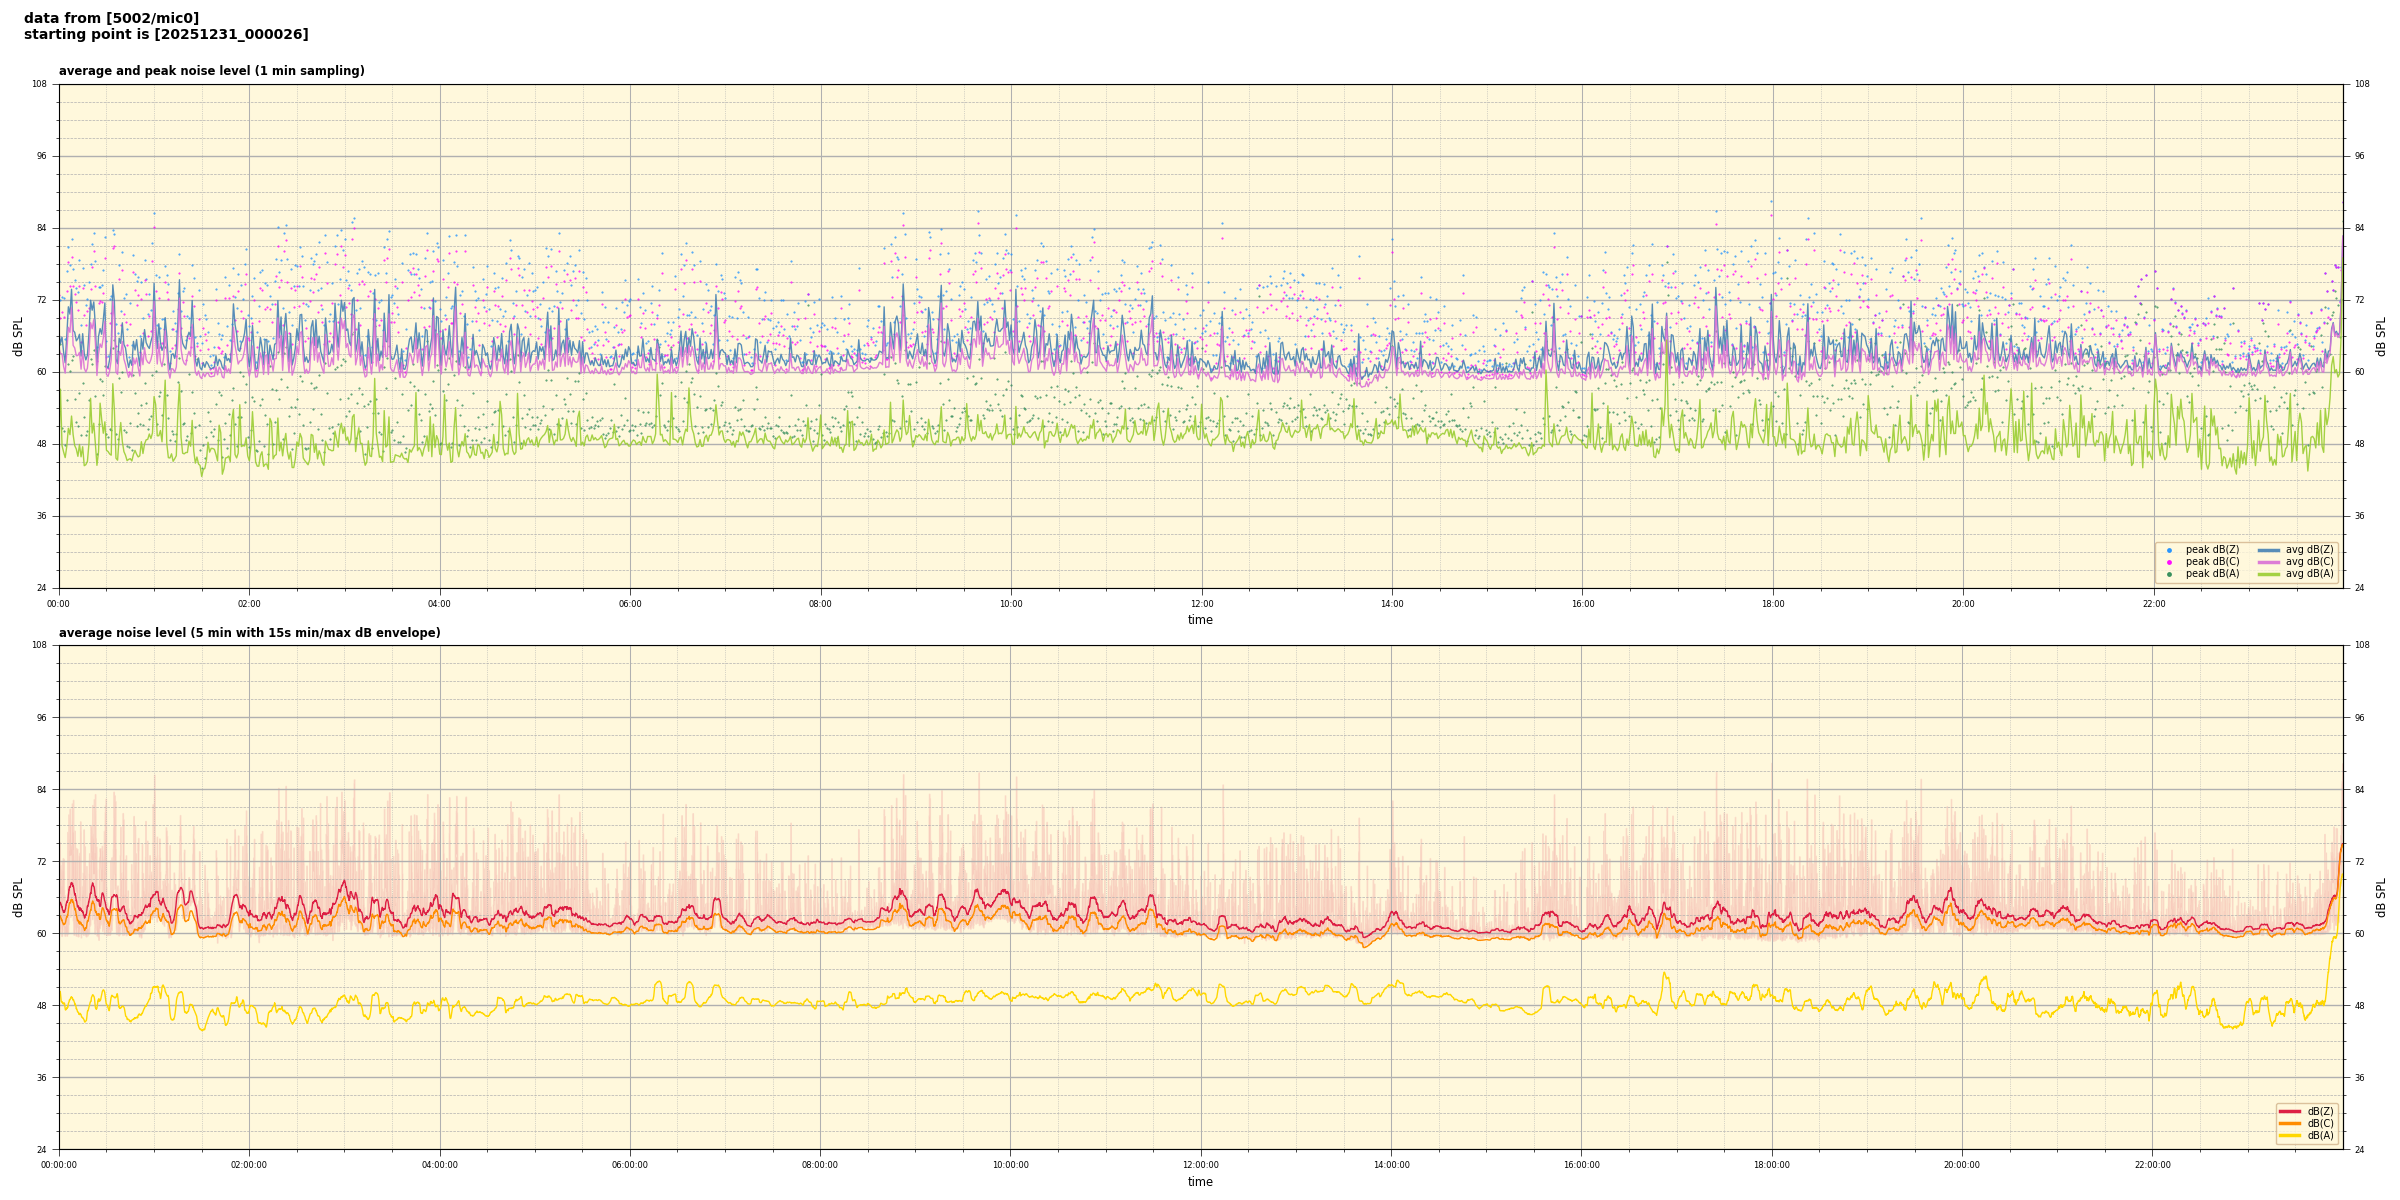
Task: Select the avg dB(A) legend line
Action: [2268, 574]
